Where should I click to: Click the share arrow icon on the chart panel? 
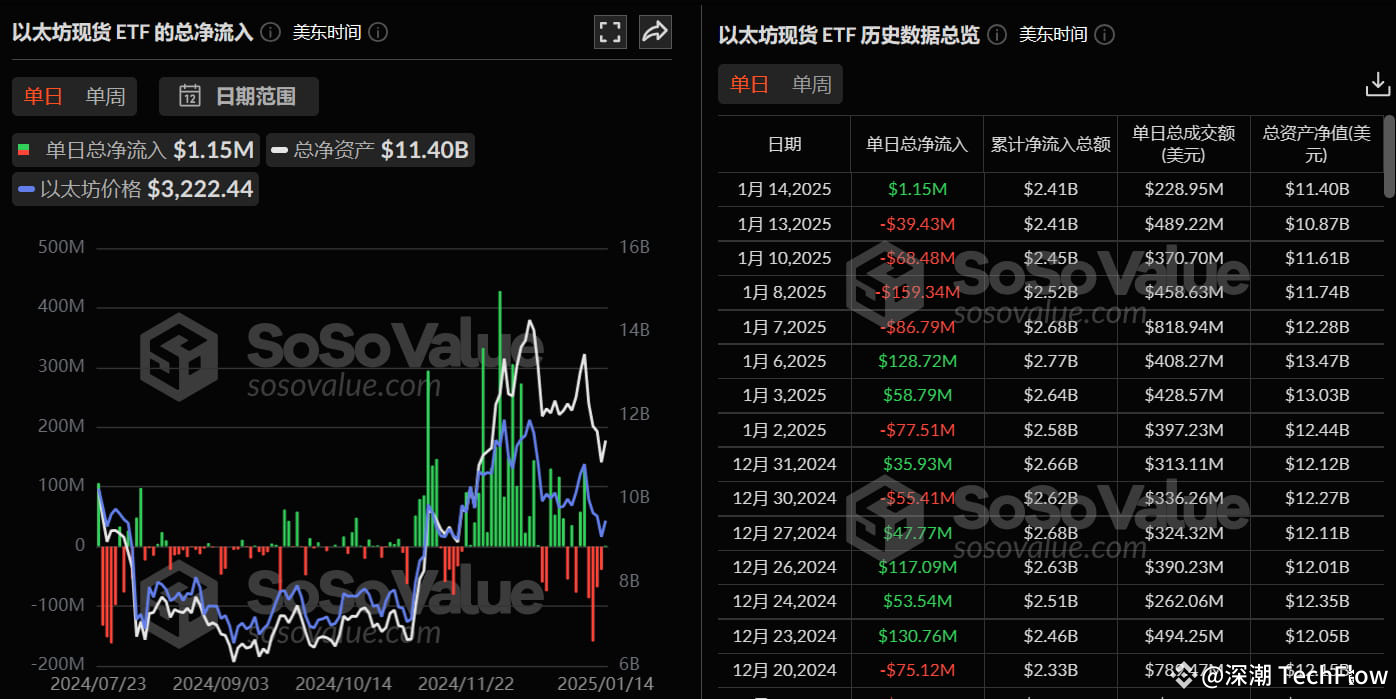655,31
